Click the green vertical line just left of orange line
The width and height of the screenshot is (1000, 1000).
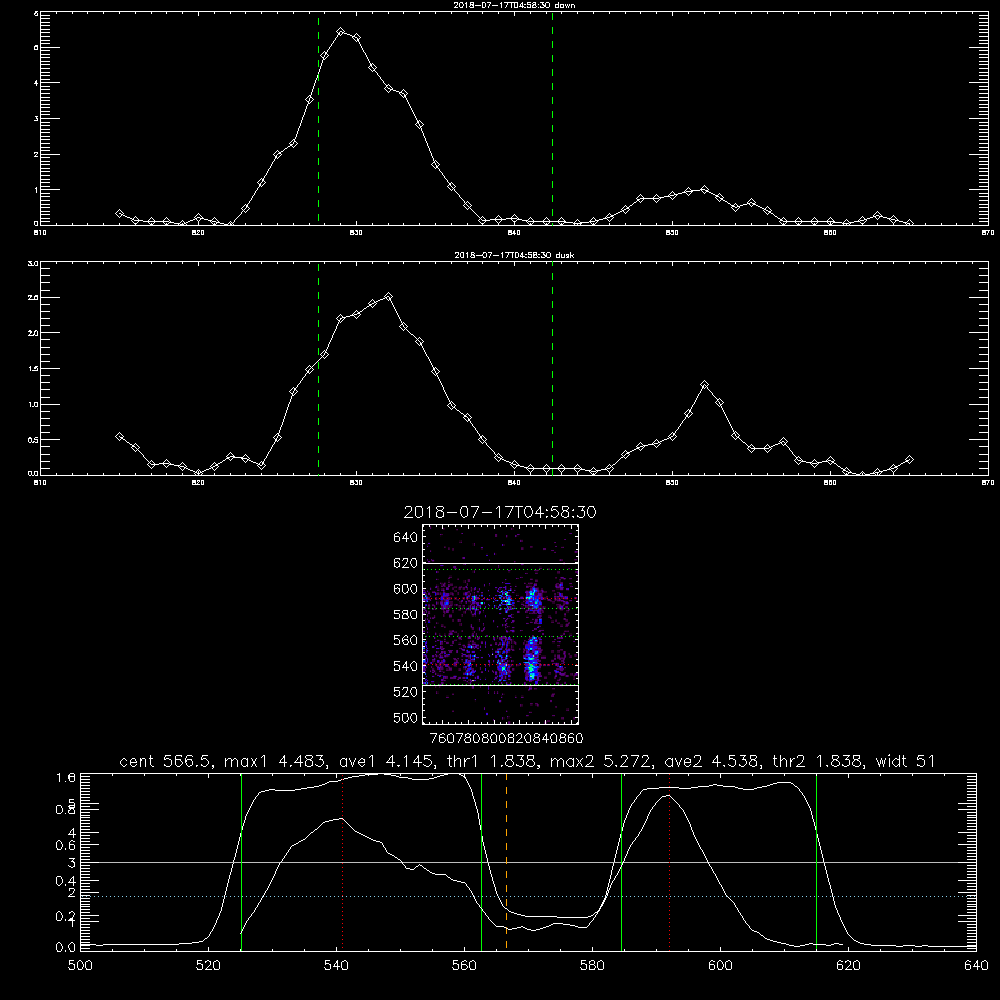click(482, 861)
